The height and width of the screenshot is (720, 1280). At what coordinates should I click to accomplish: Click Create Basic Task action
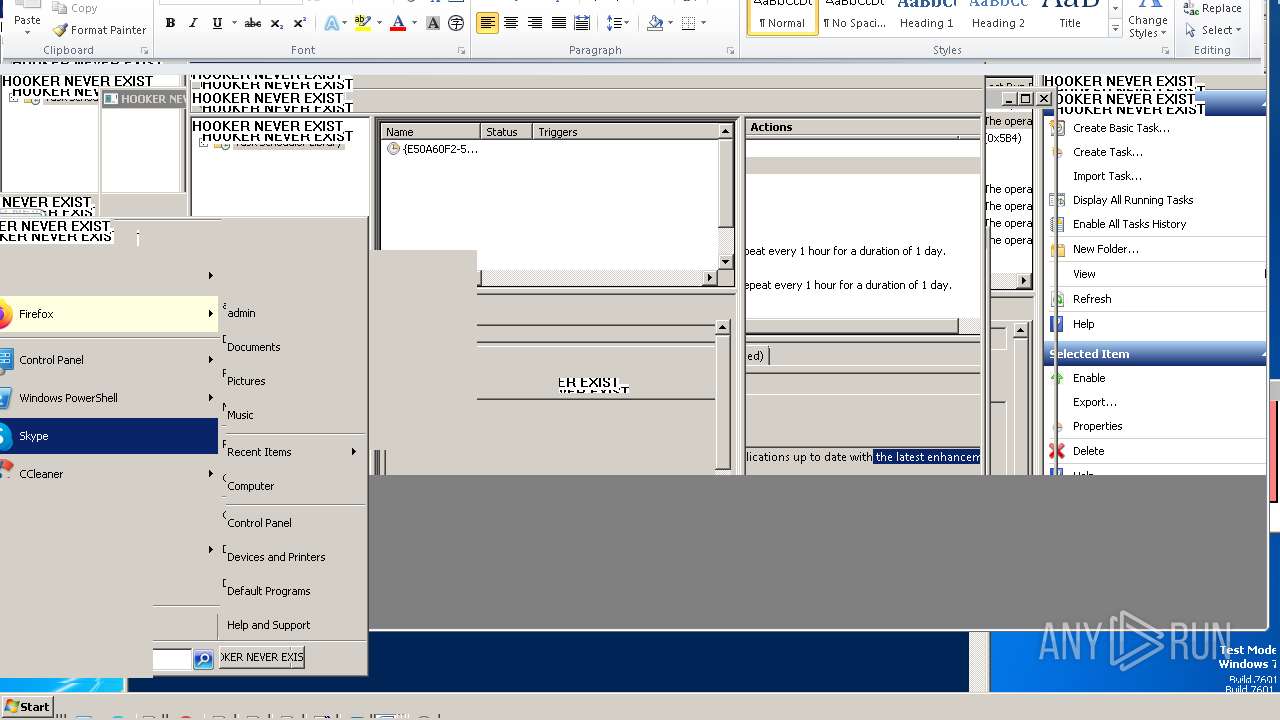click(x=1121, y=128)
